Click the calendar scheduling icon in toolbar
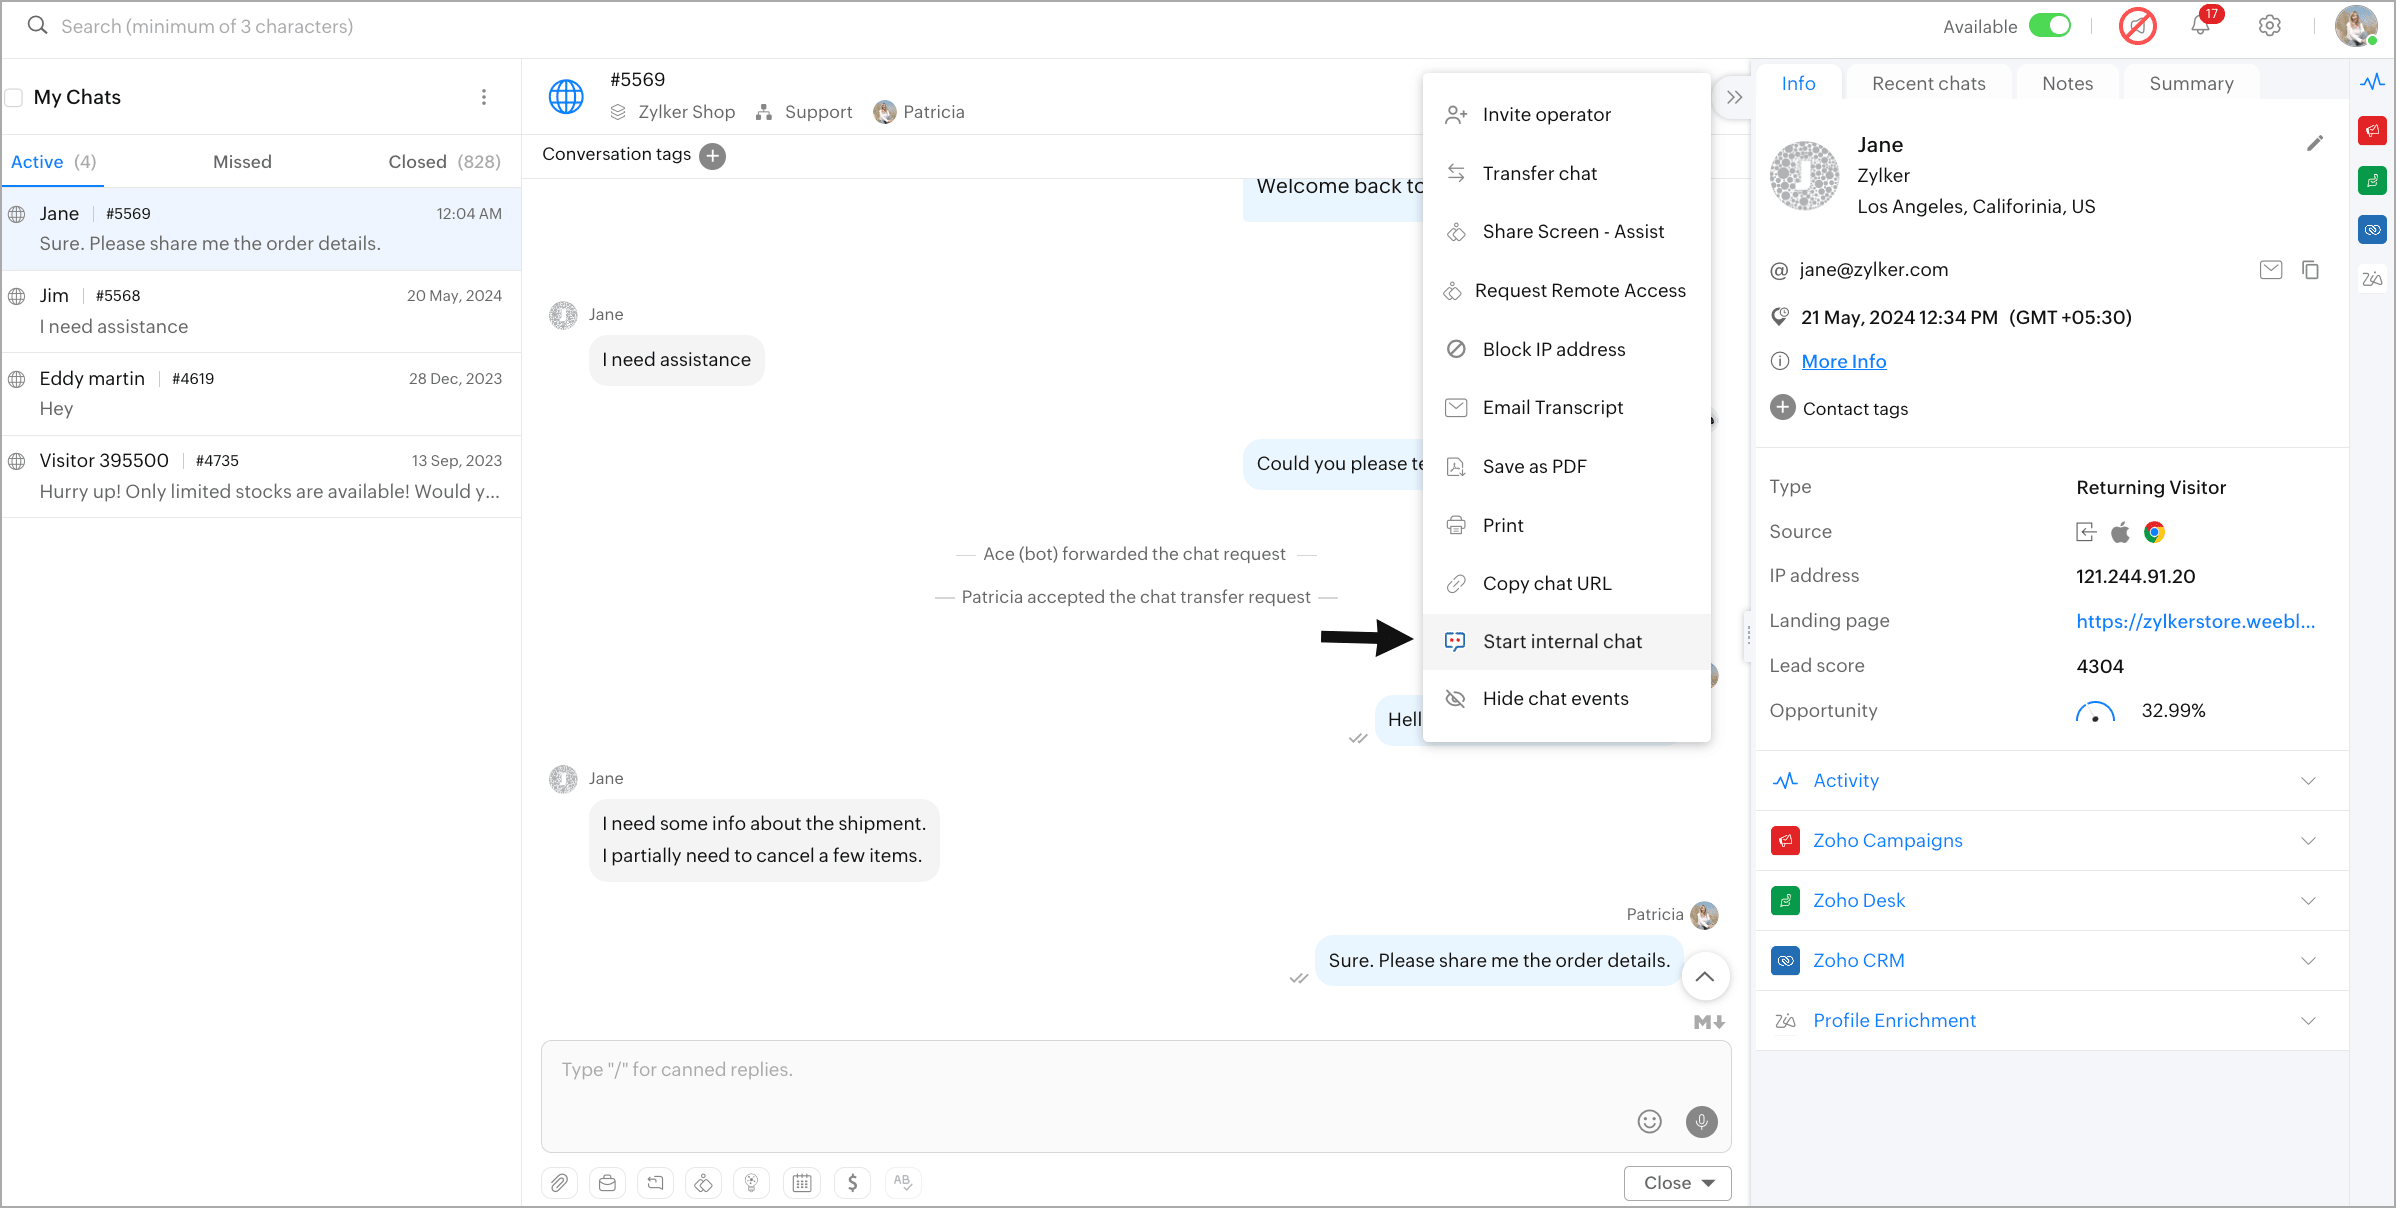The height and width of the screenshot is (1208, 2396). (802, 1183)
